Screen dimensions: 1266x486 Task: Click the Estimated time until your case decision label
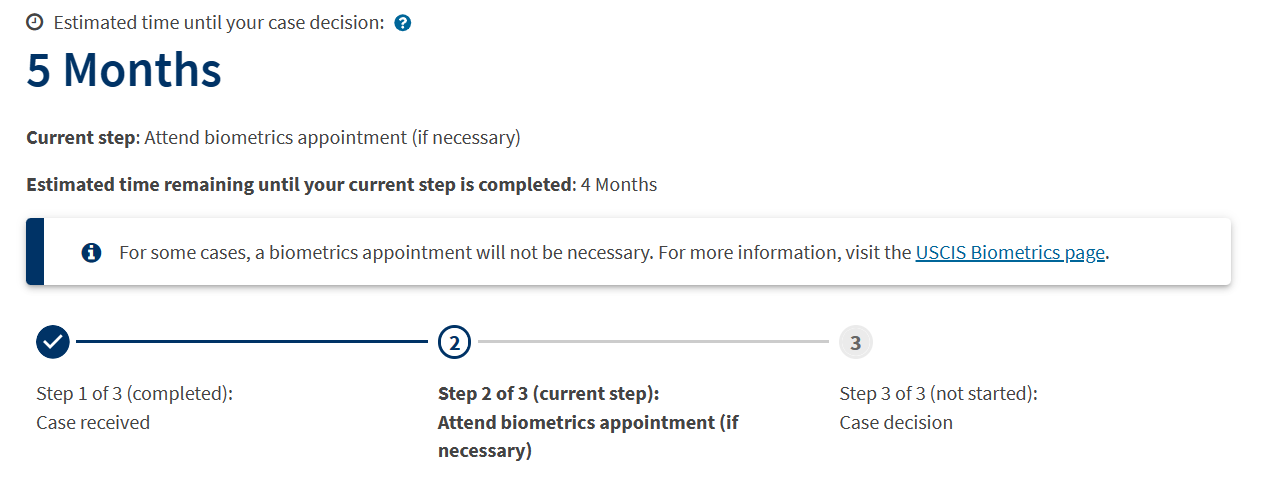[219, 23]
